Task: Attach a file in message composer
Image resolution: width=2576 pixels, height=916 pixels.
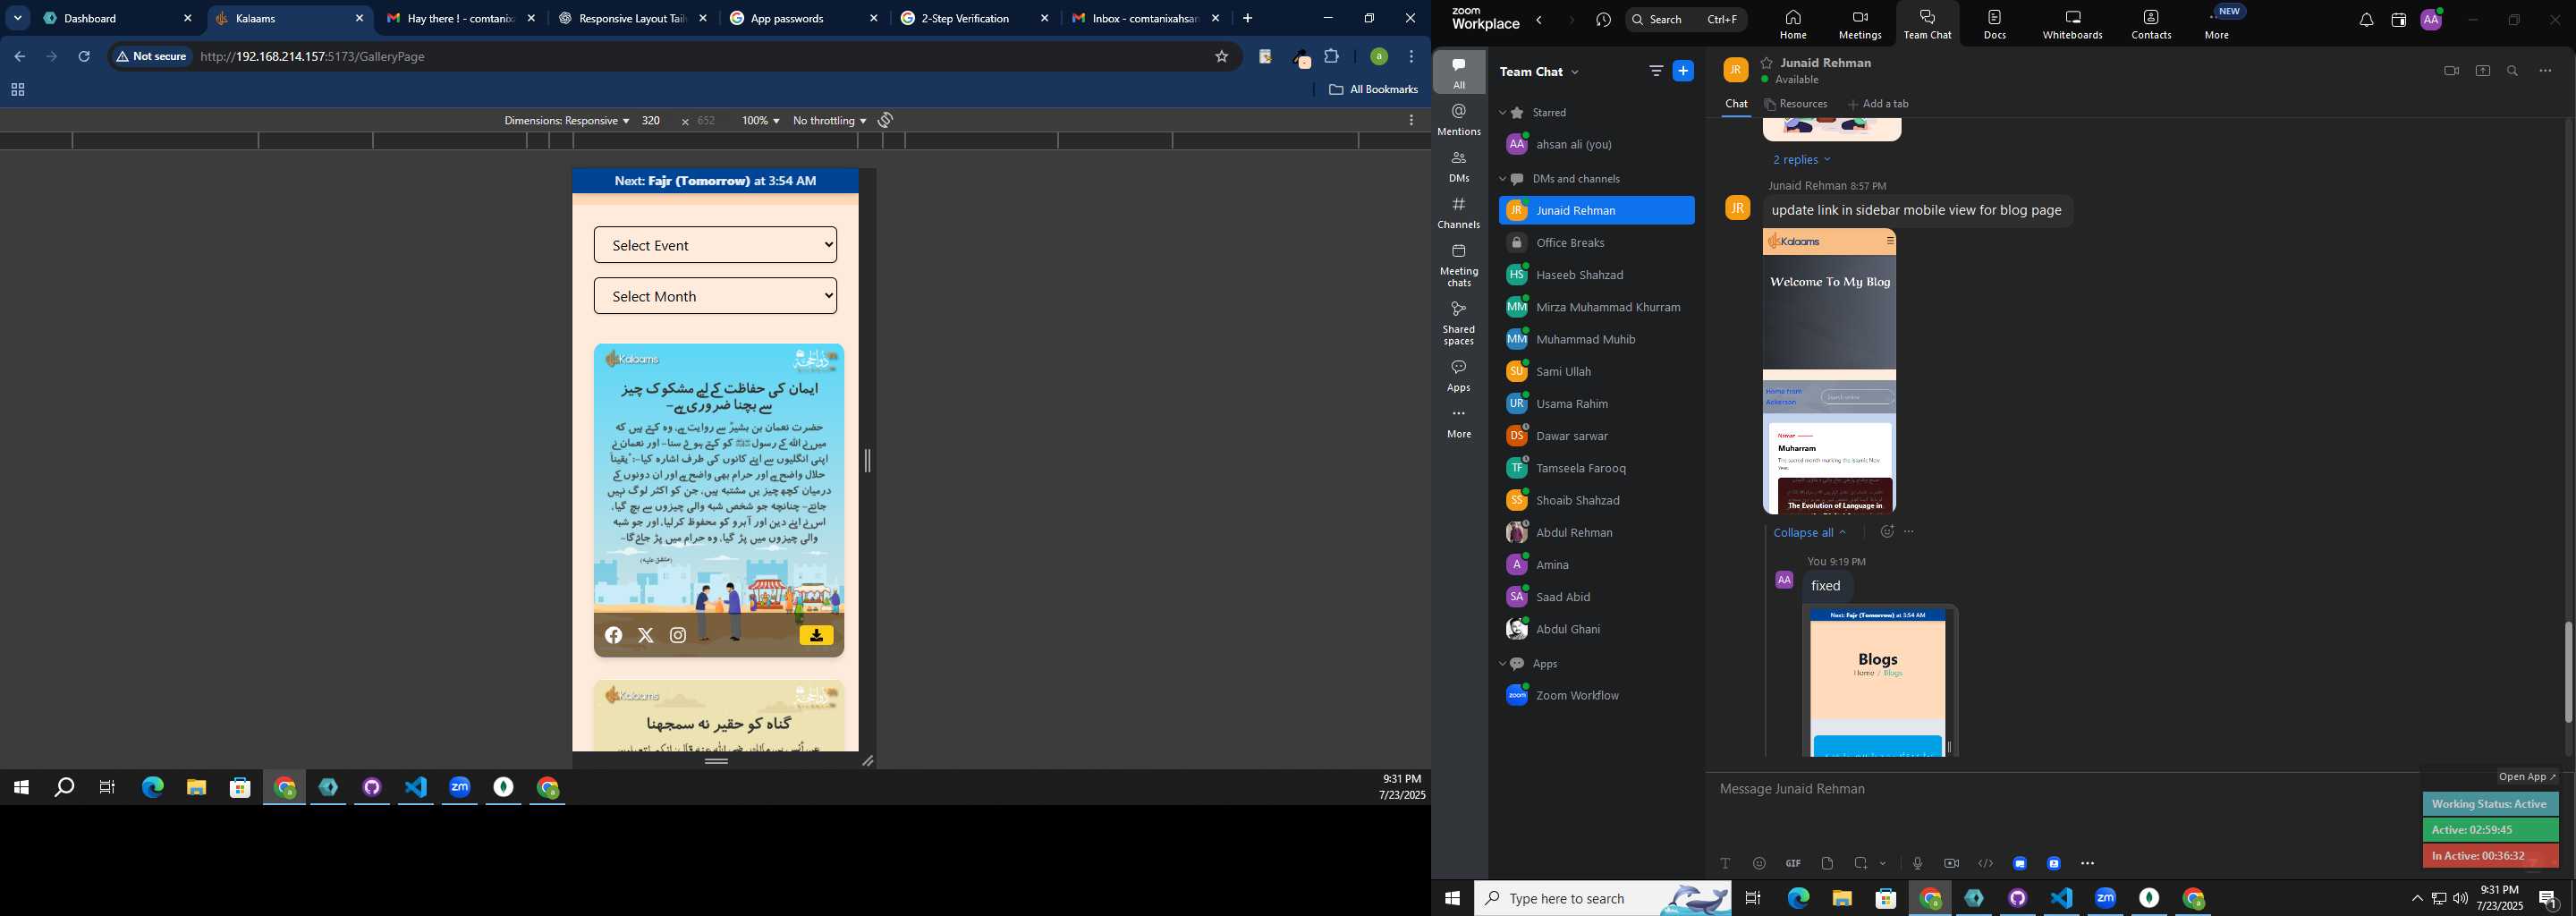Action: point(1827,863)
